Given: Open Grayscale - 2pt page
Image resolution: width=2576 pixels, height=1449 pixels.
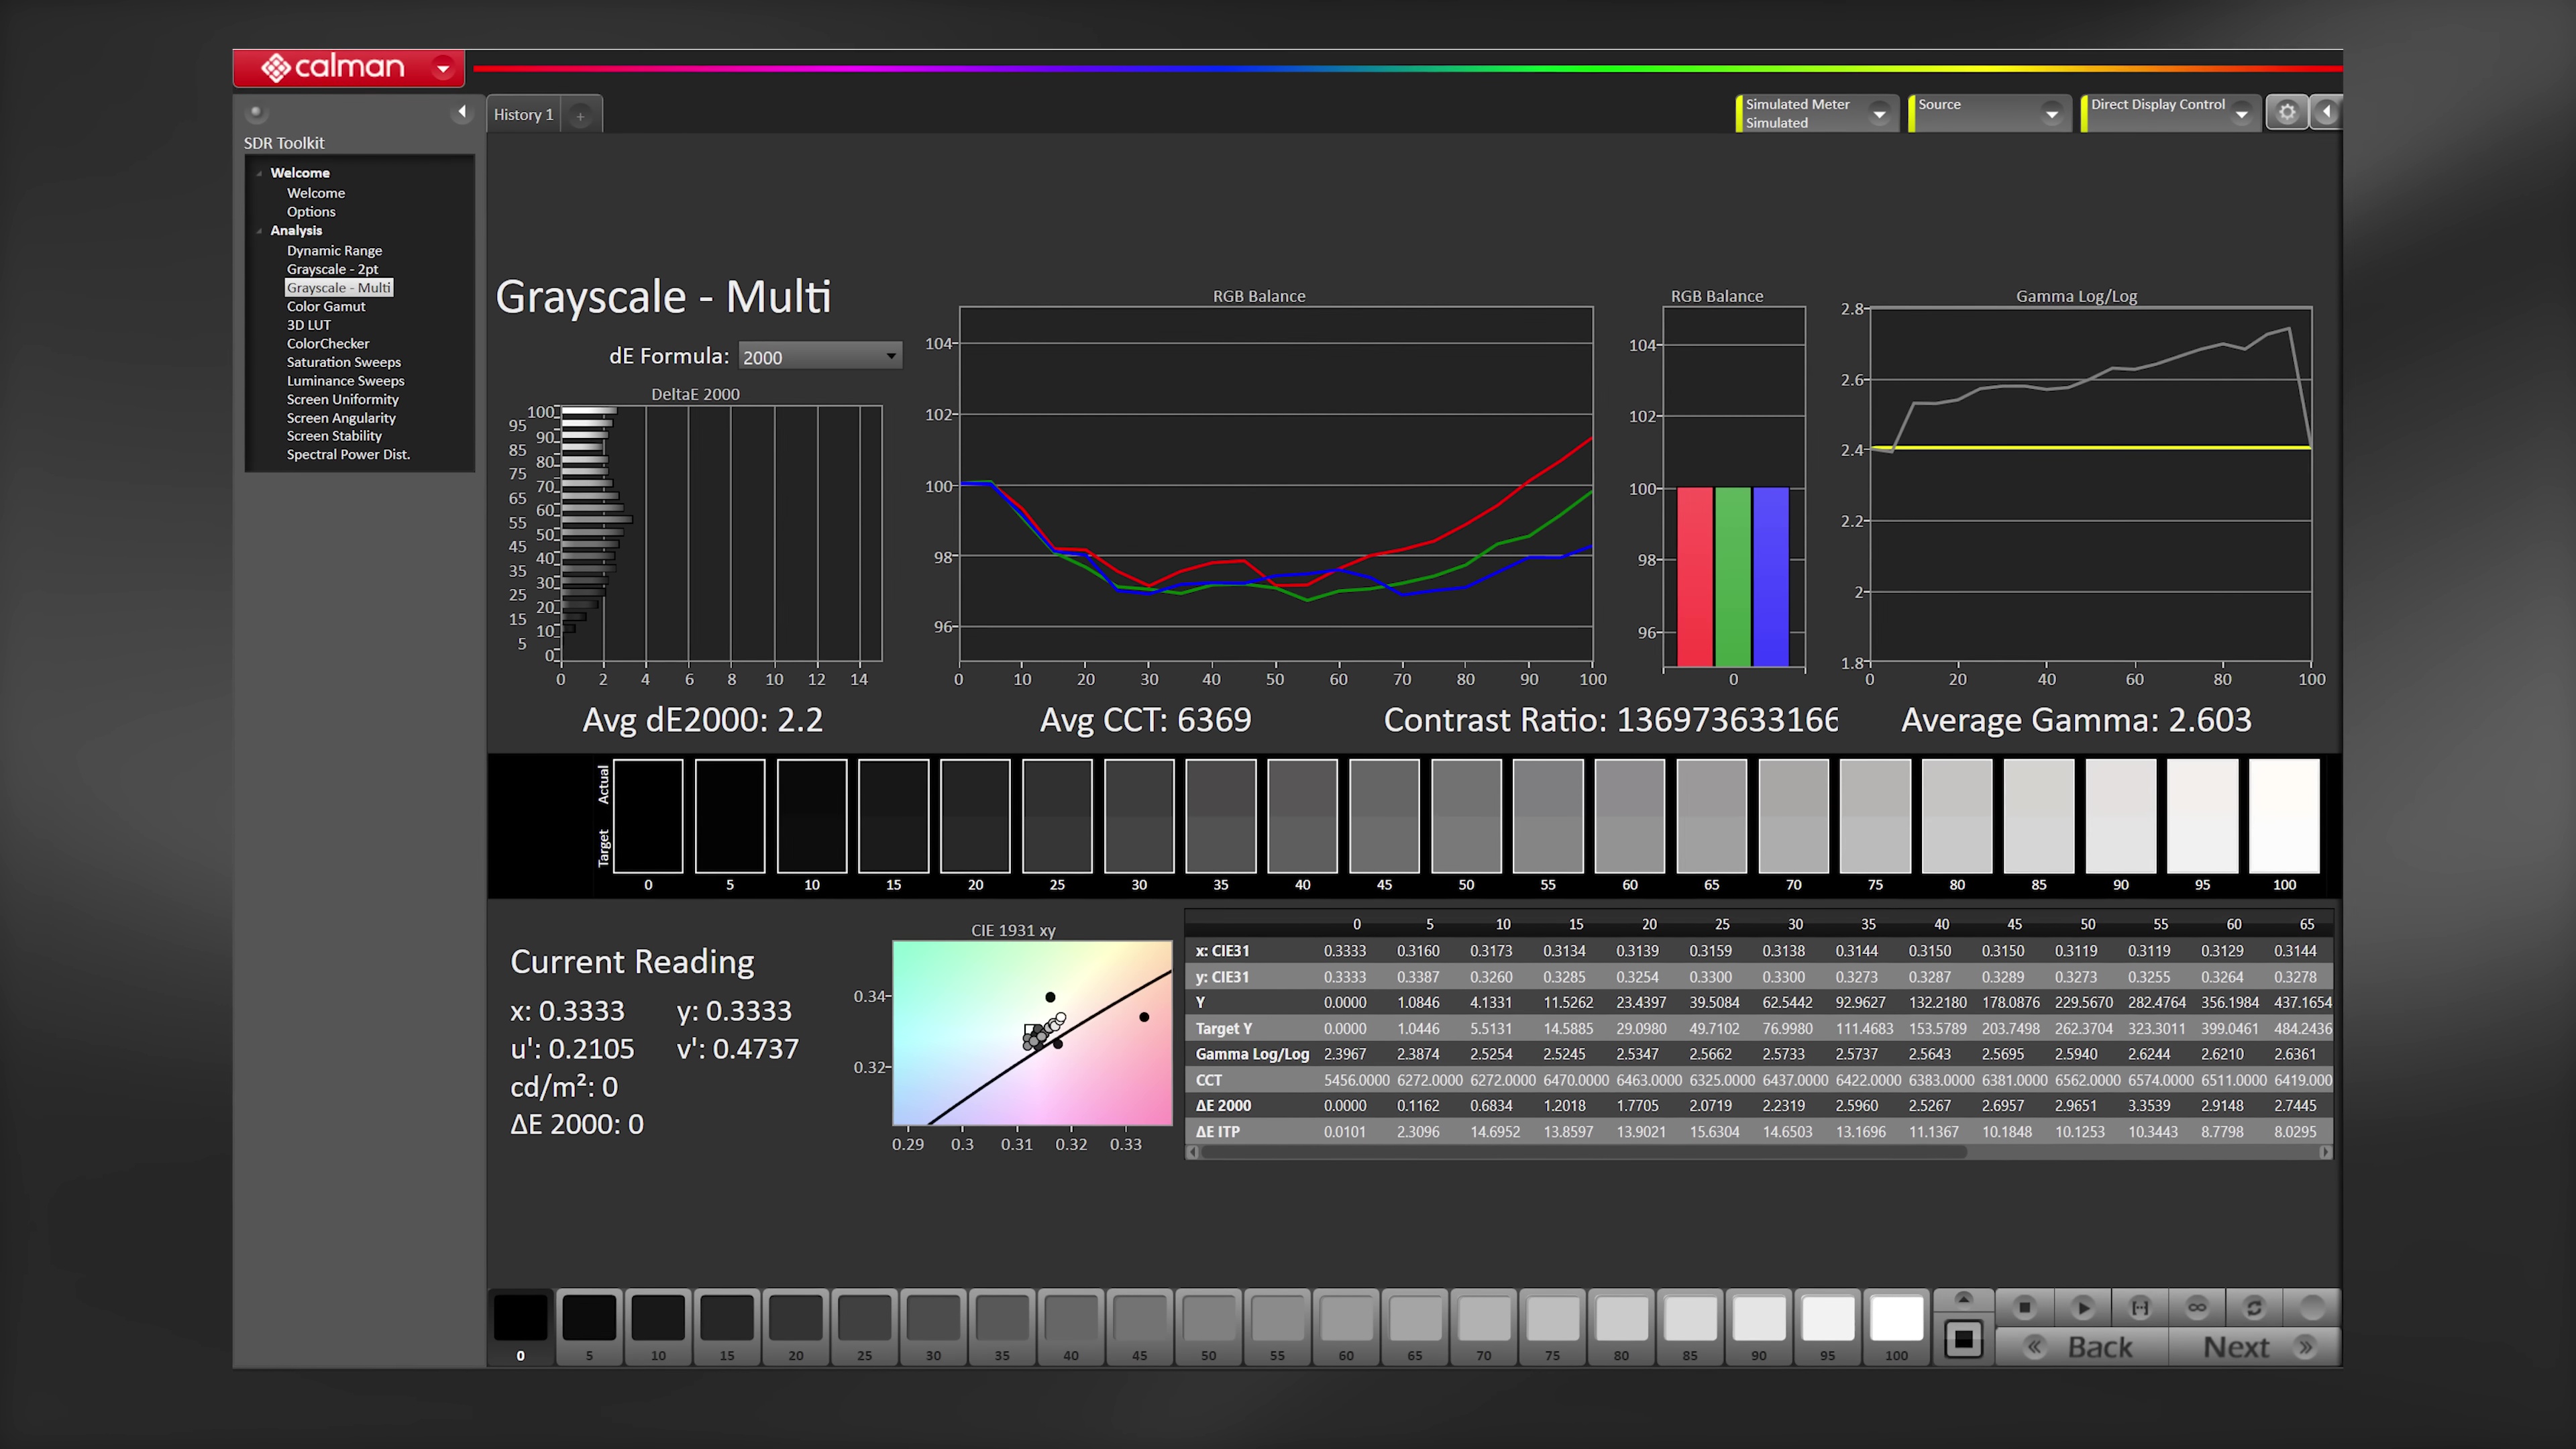Looking at the screenshot, I should click(x=332, y=269).
